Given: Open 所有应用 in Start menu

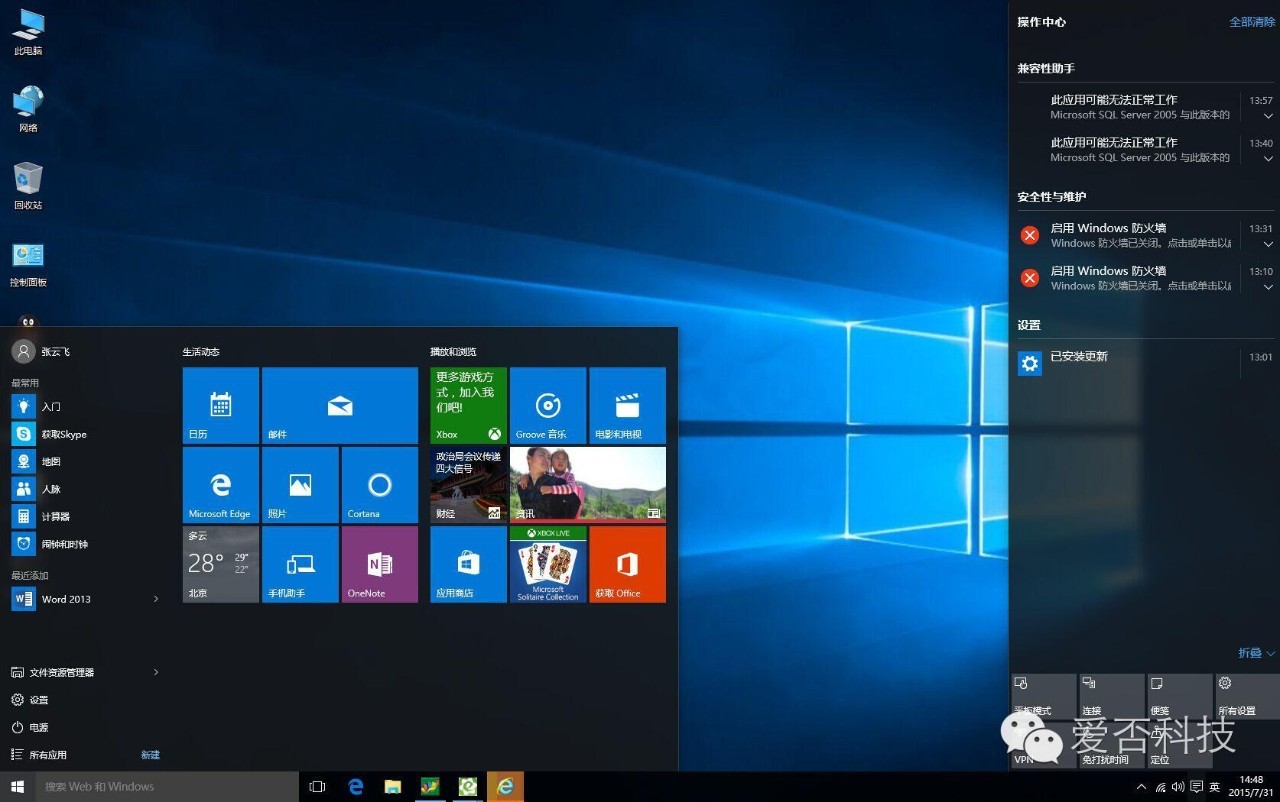Looking at the screenshot, I should [x=48, y=755].
